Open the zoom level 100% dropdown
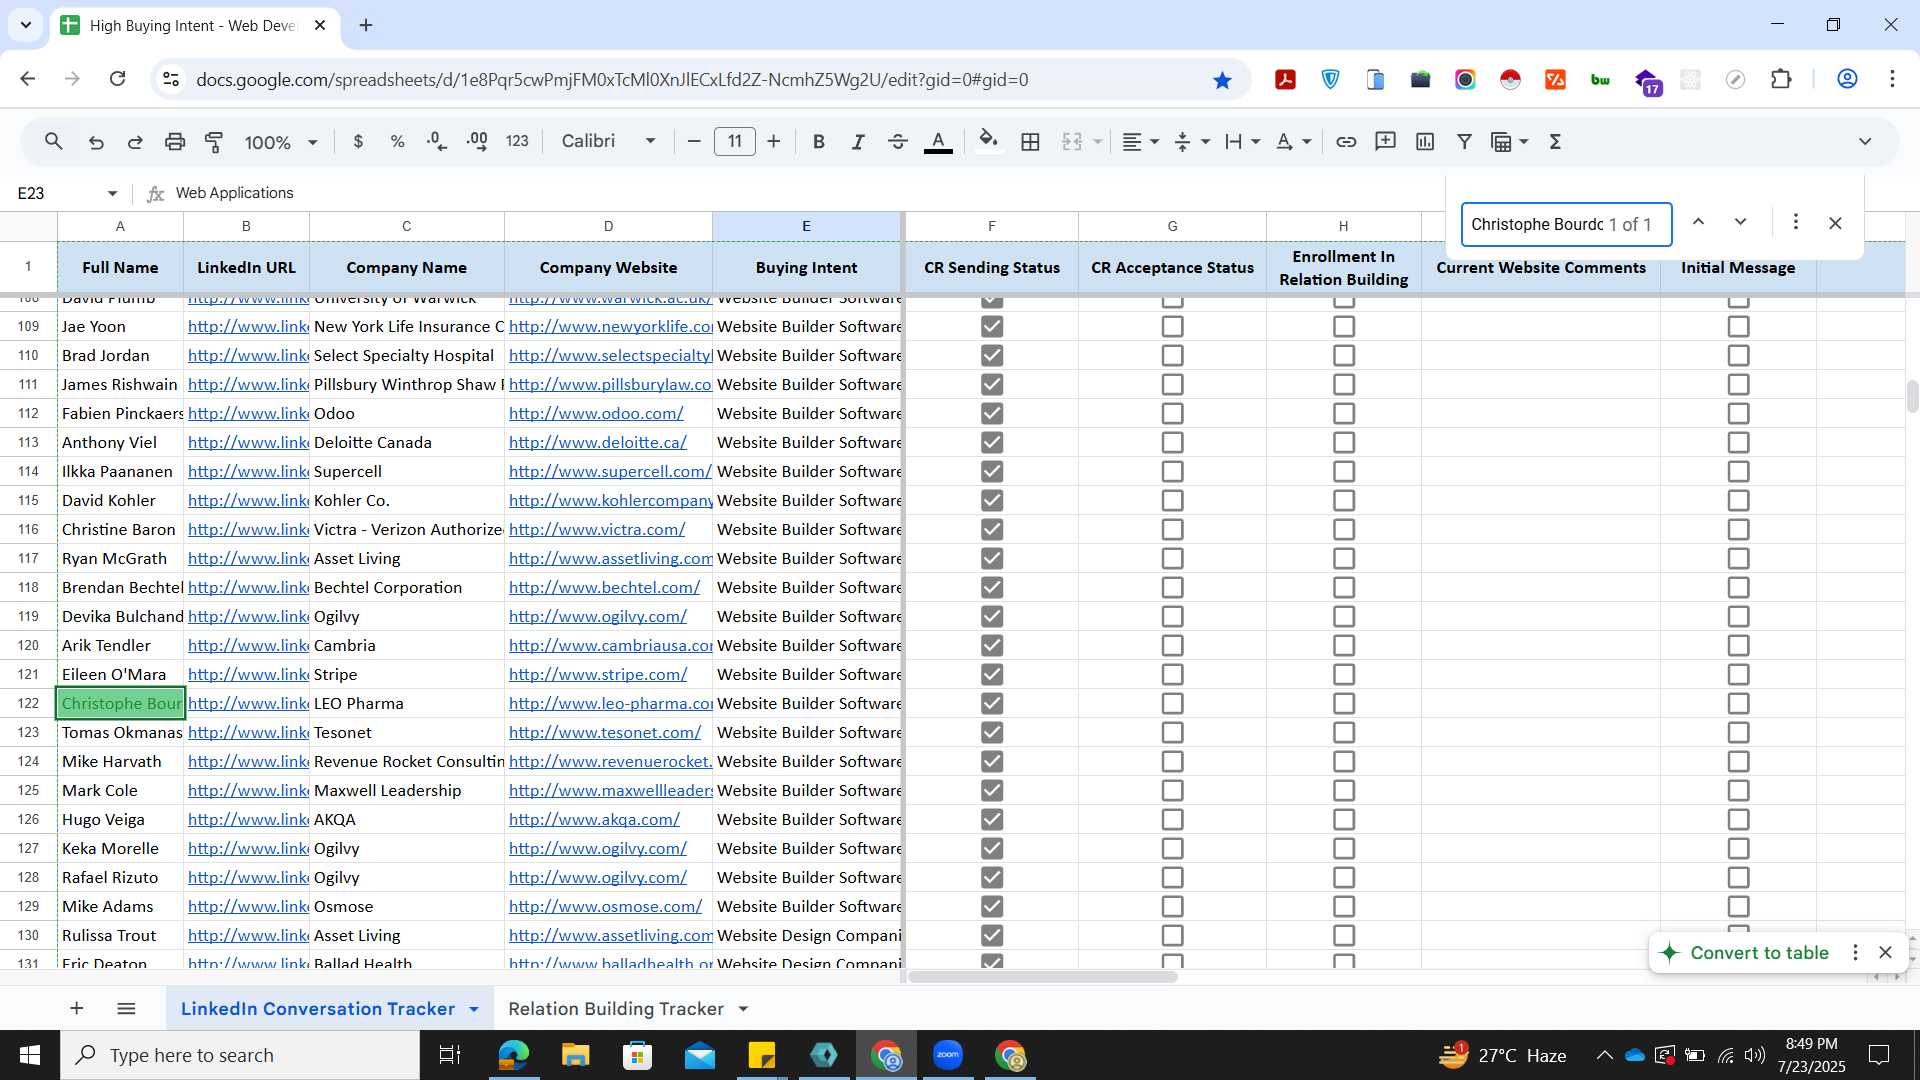Screen dimensions: 1920x1080 [281, 142]
